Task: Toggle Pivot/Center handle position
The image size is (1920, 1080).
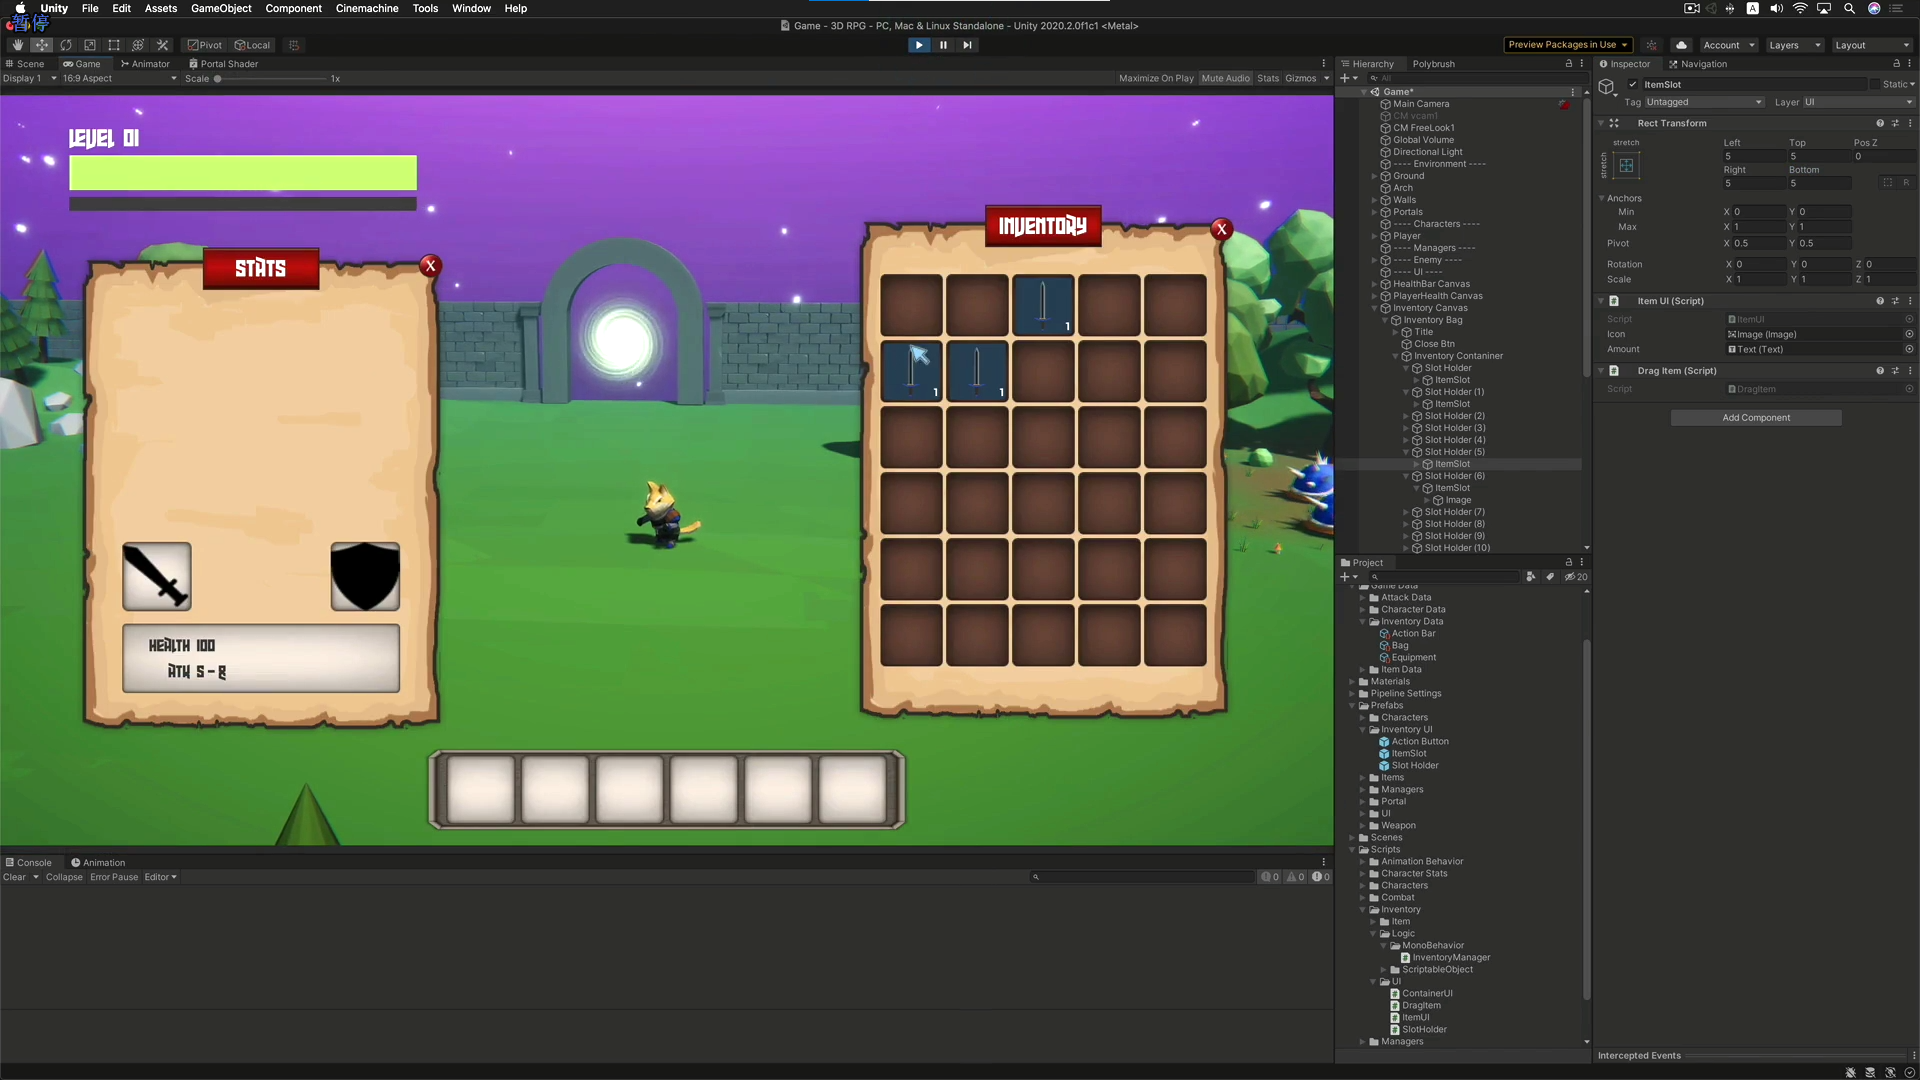Action: pyautogui.click(x=204, y=45)
